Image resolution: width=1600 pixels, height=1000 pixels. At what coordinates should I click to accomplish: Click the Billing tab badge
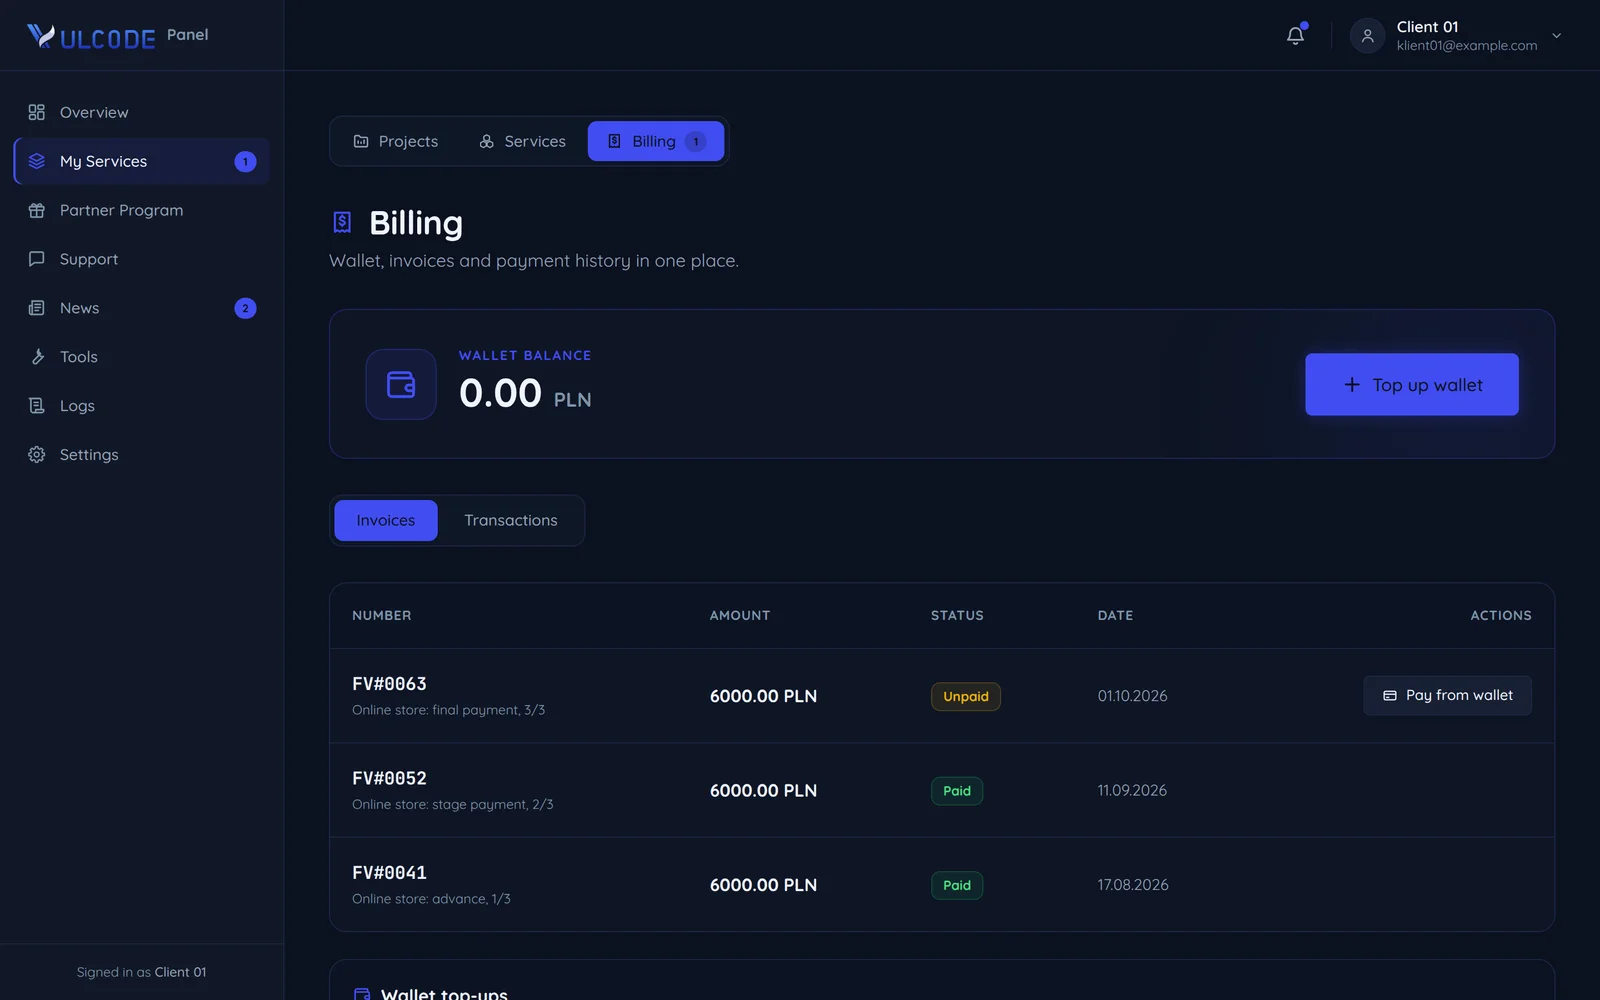(695, 141)
